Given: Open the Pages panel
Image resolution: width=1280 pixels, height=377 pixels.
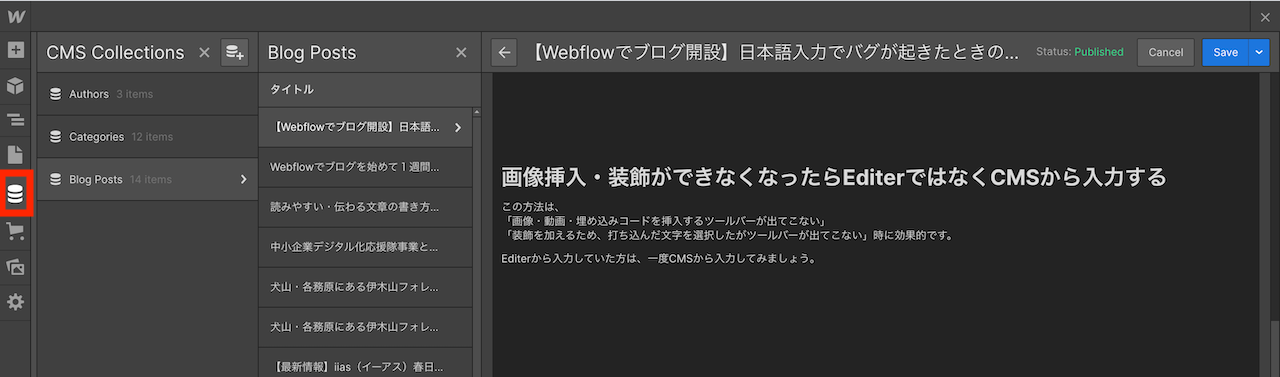Looking at the screenshot, I should click(15, 155).
